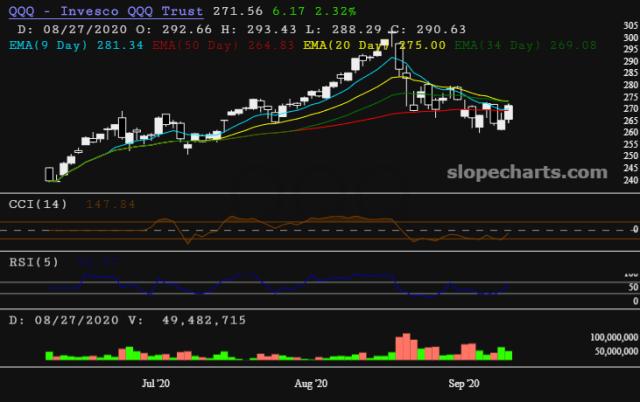This screenshot has width=640, height=402.
Task: Open the QQQ - Invesco QQQ Trust link
Action: point(106,11)
